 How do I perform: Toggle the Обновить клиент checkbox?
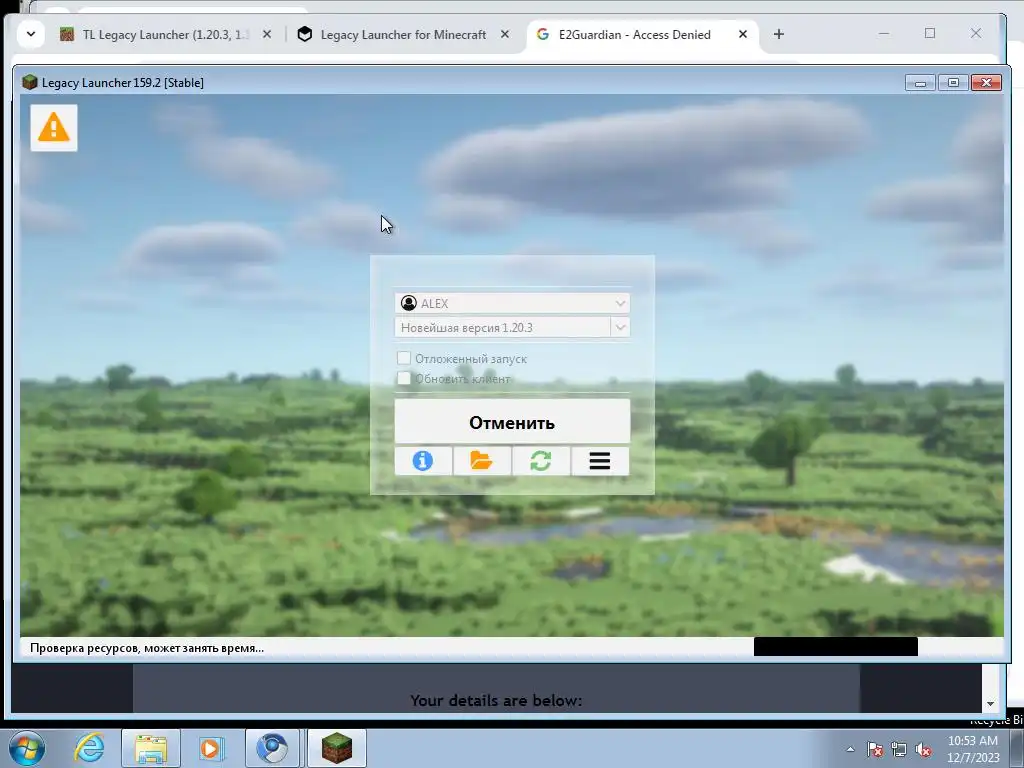[404, 378]
